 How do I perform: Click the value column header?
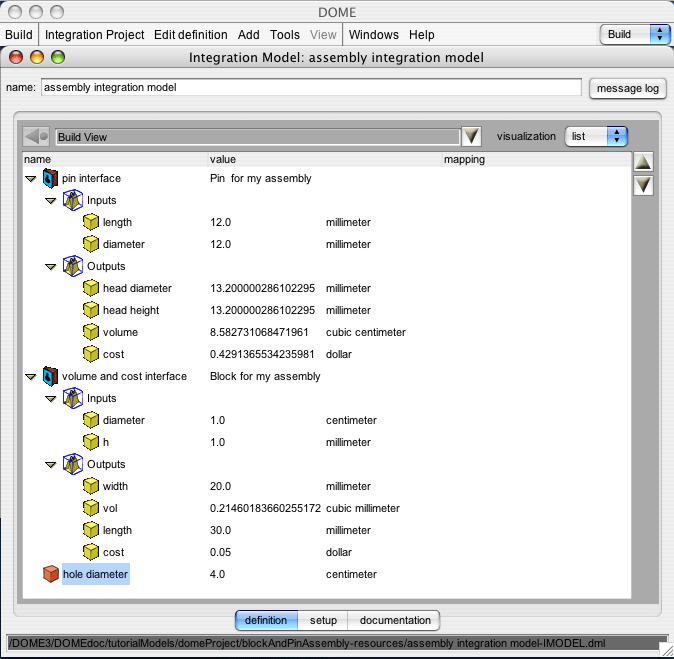click(325, 159)
